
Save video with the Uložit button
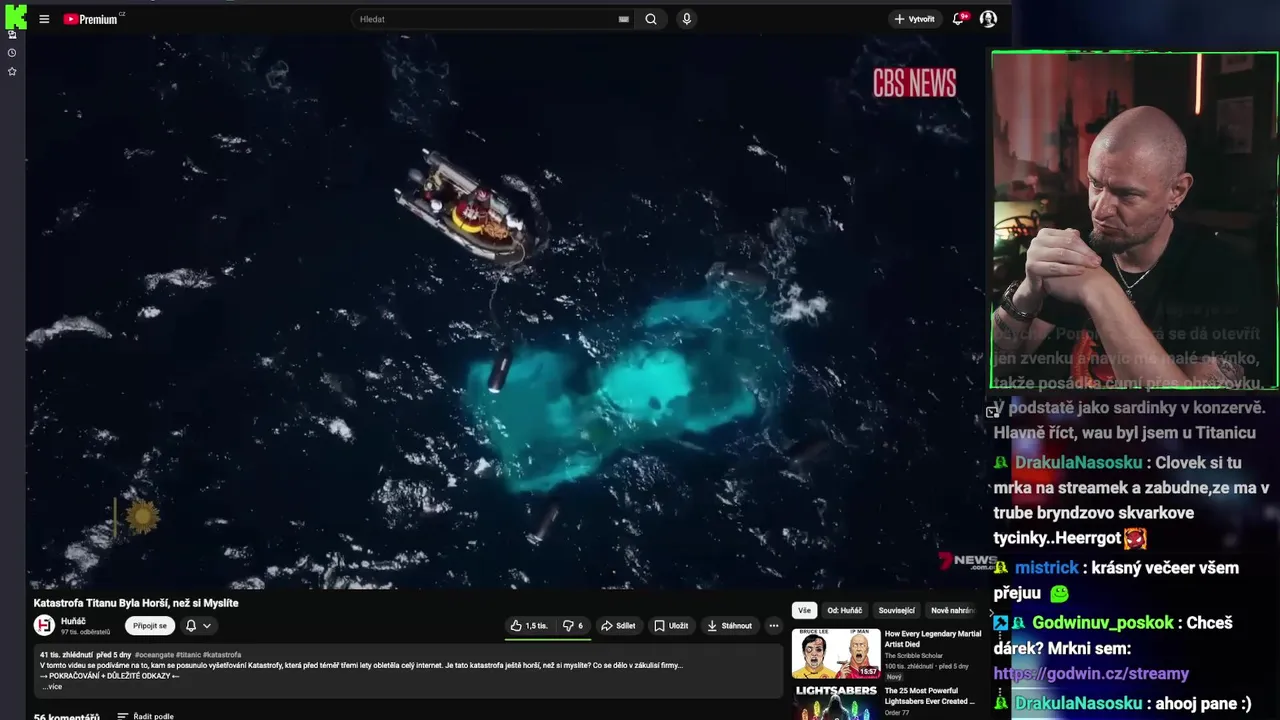pyautogui.click(x=671, y=626)
